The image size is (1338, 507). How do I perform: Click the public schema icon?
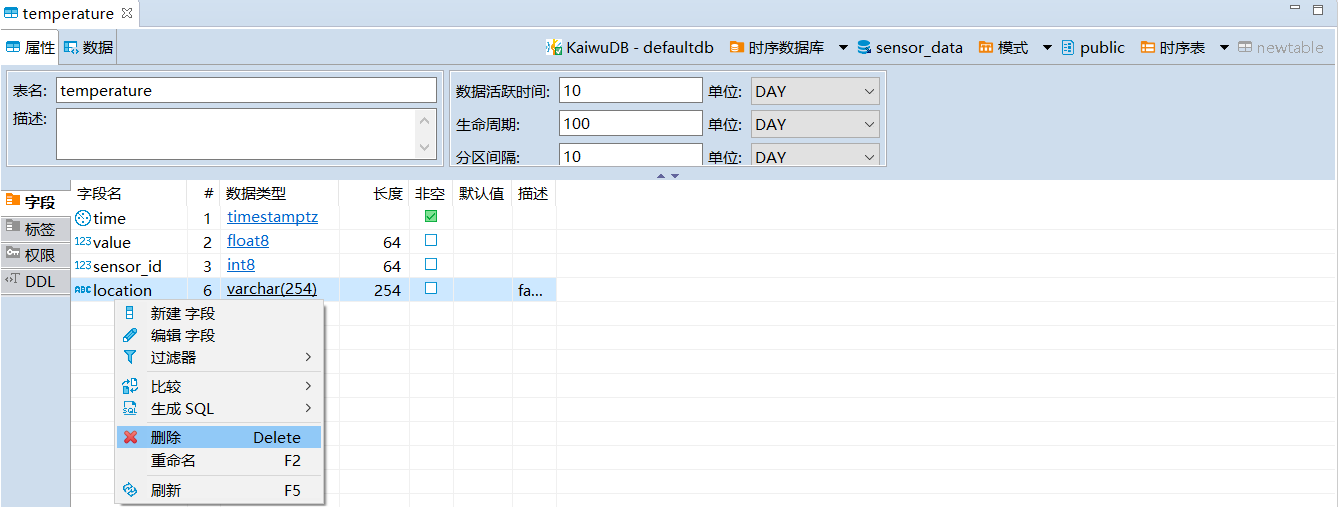point(1068,47)
